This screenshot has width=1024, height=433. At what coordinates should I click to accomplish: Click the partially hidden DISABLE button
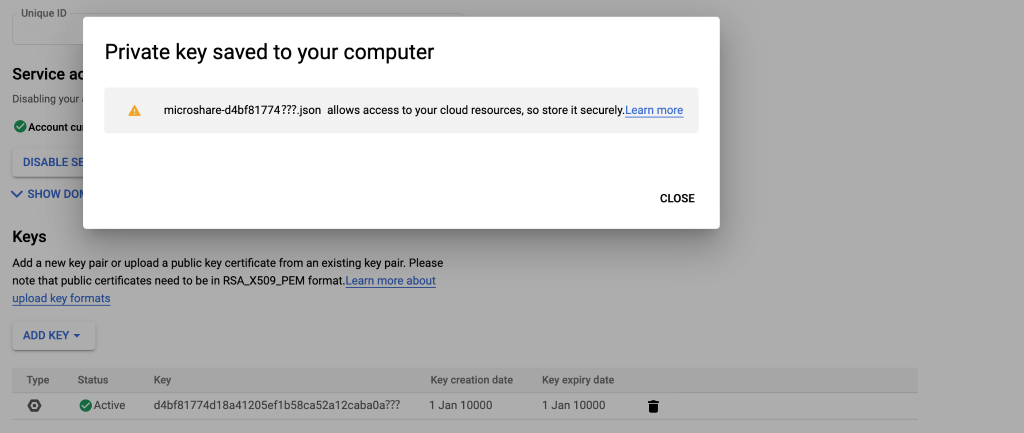pos(48,162)
